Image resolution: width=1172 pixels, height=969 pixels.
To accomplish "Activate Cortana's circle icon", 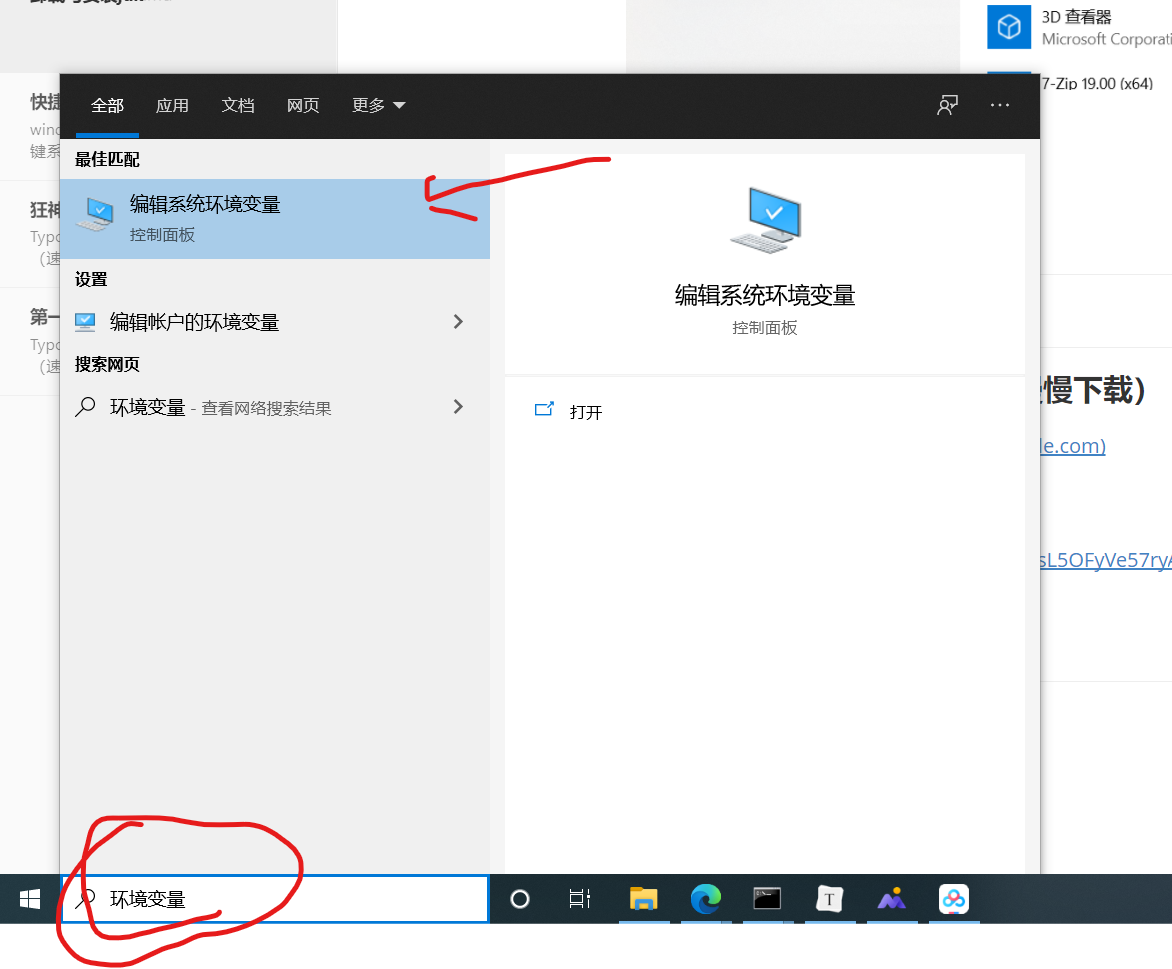I will pyautogui.click(x=520, y=899).
